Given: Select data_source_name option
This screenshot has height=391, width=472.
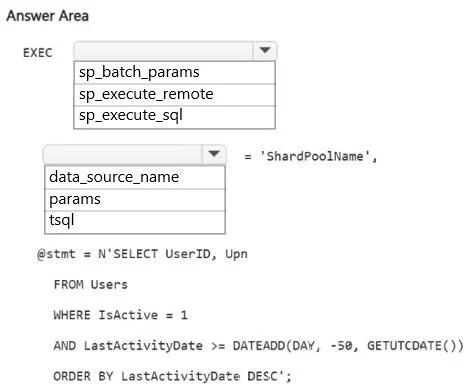Looking at the screenshot, I should click(135, 177).
